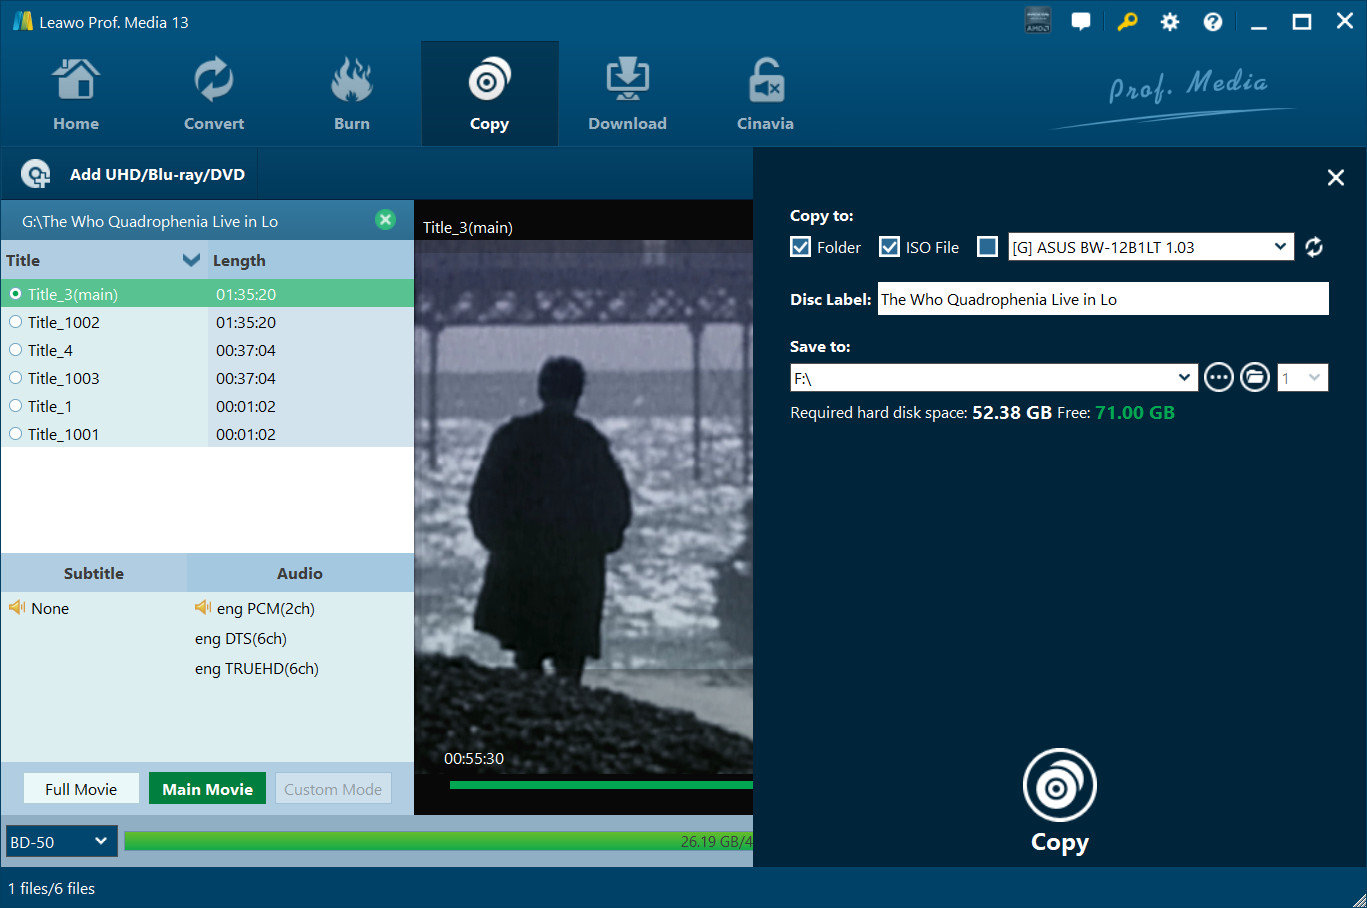Open the Save to path dropdown

[x=994, y=378]
